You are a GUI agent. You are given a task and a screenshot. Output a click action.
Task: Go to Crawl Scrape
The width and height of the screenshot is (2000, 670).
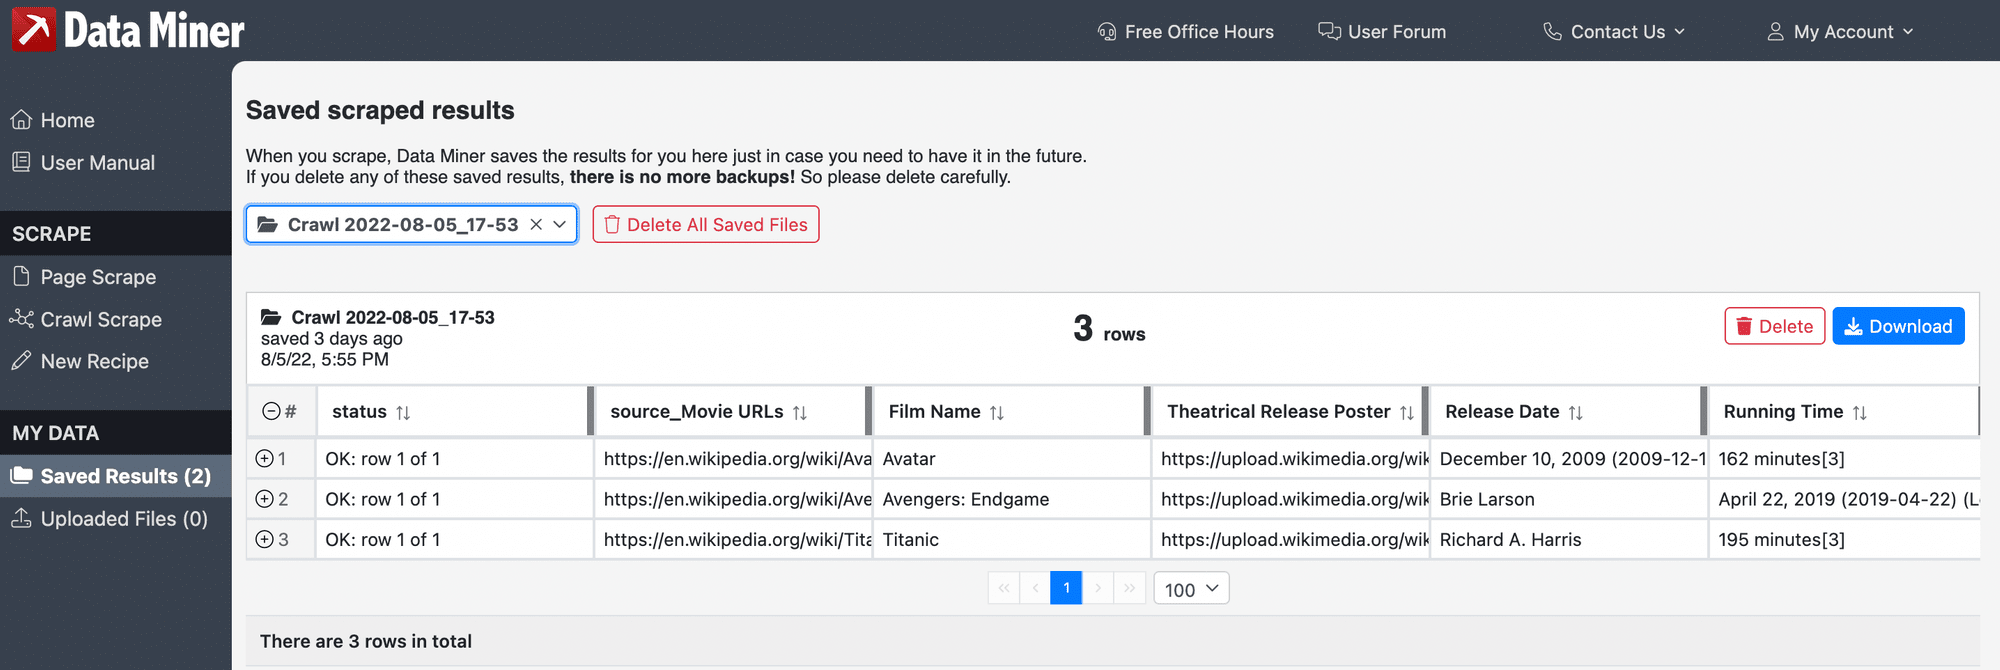point(86,319)
